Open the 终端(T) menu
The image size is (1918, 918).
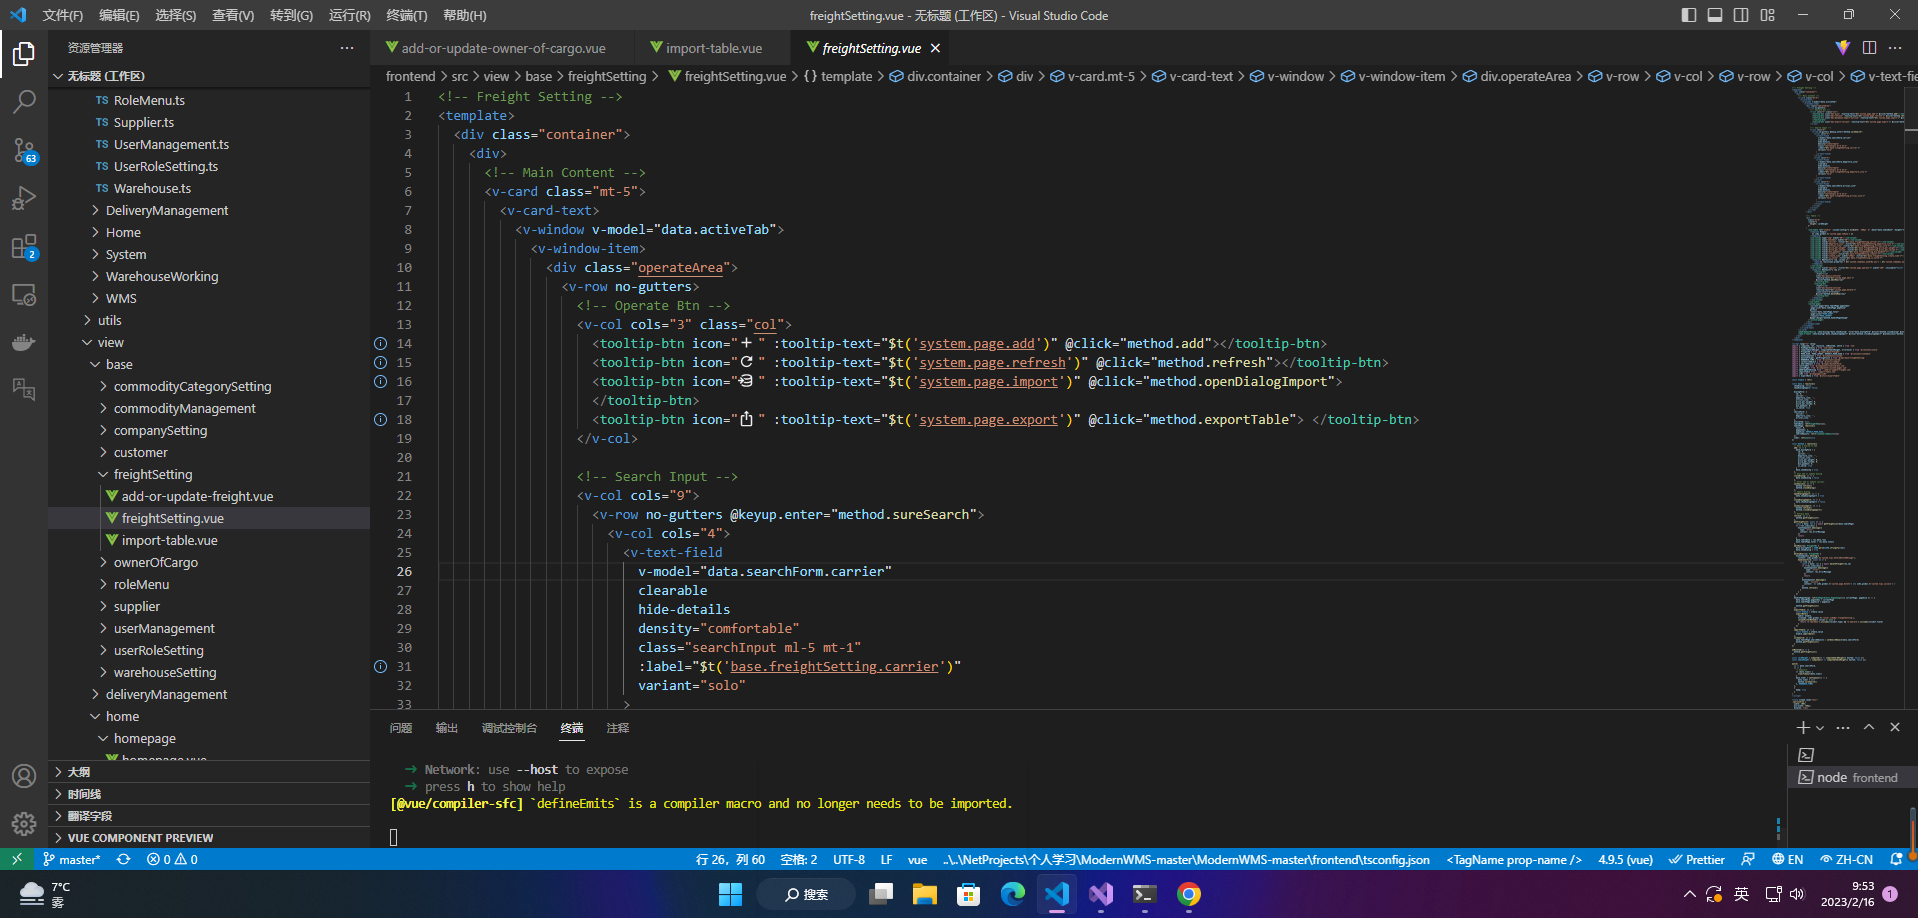(406, 15)
